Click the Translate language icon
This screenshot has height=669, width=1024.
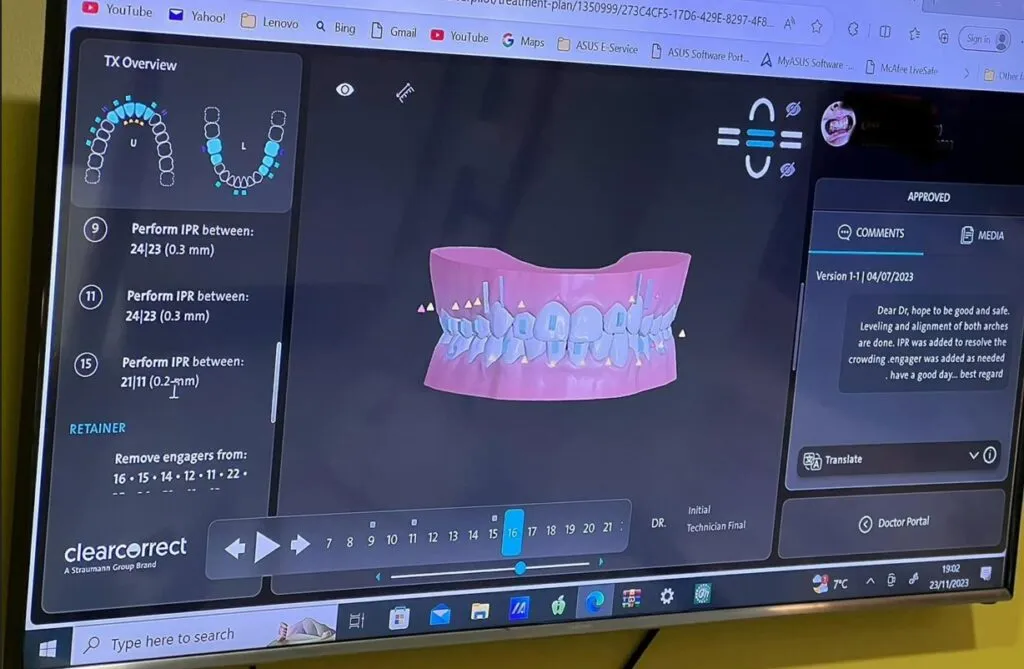pos(812,461)
